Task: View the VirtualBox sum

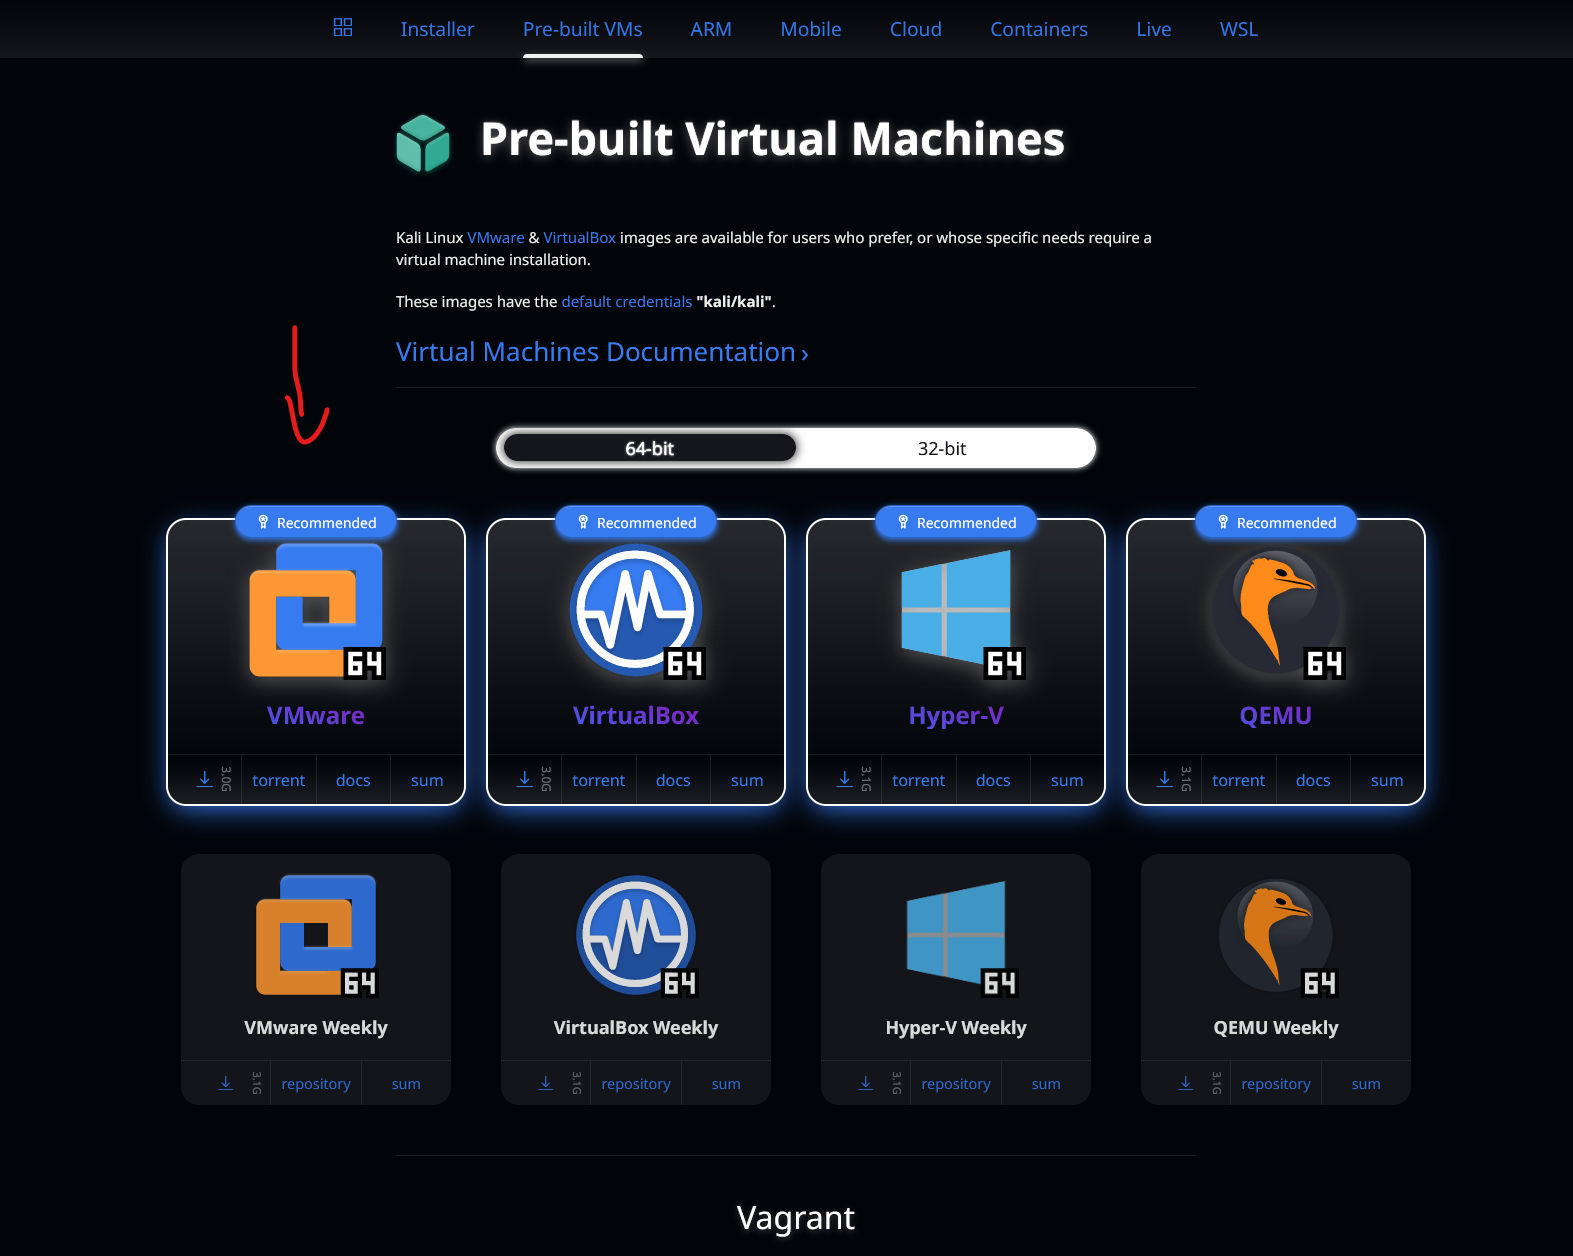Action: point(747,780)
